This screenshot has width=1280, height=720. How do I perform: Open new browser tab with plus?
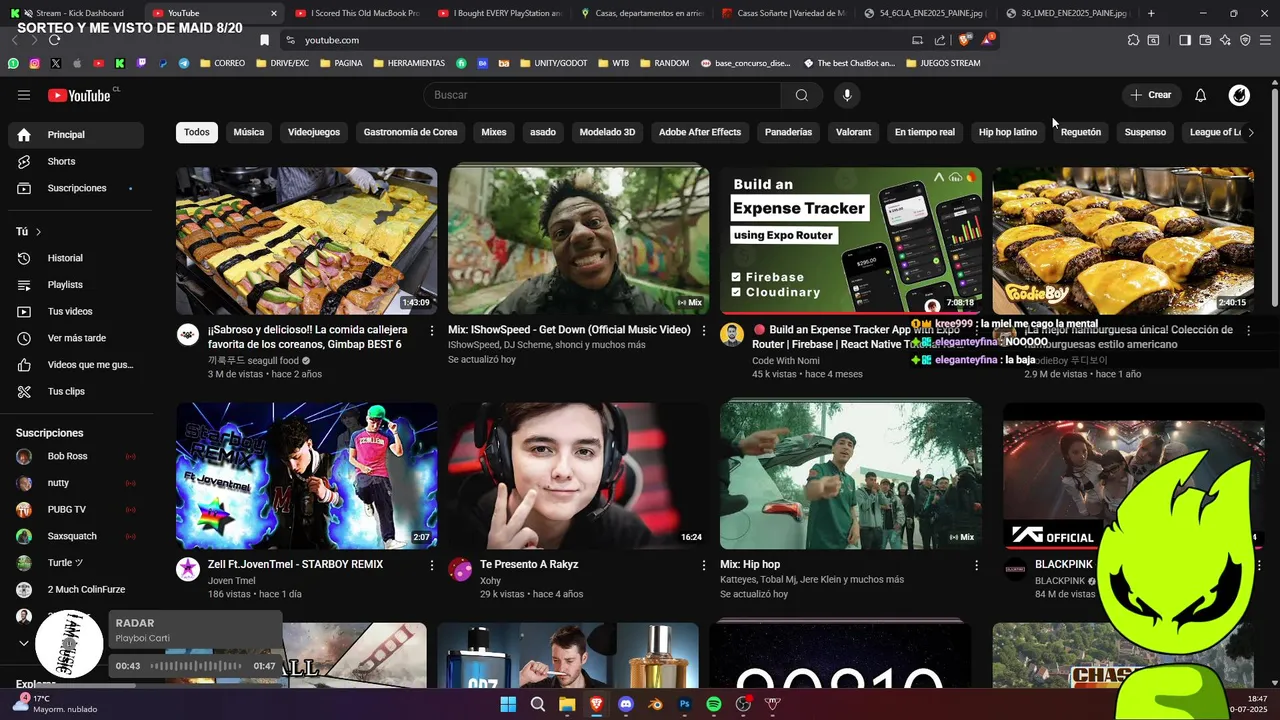coord(1151,13)
